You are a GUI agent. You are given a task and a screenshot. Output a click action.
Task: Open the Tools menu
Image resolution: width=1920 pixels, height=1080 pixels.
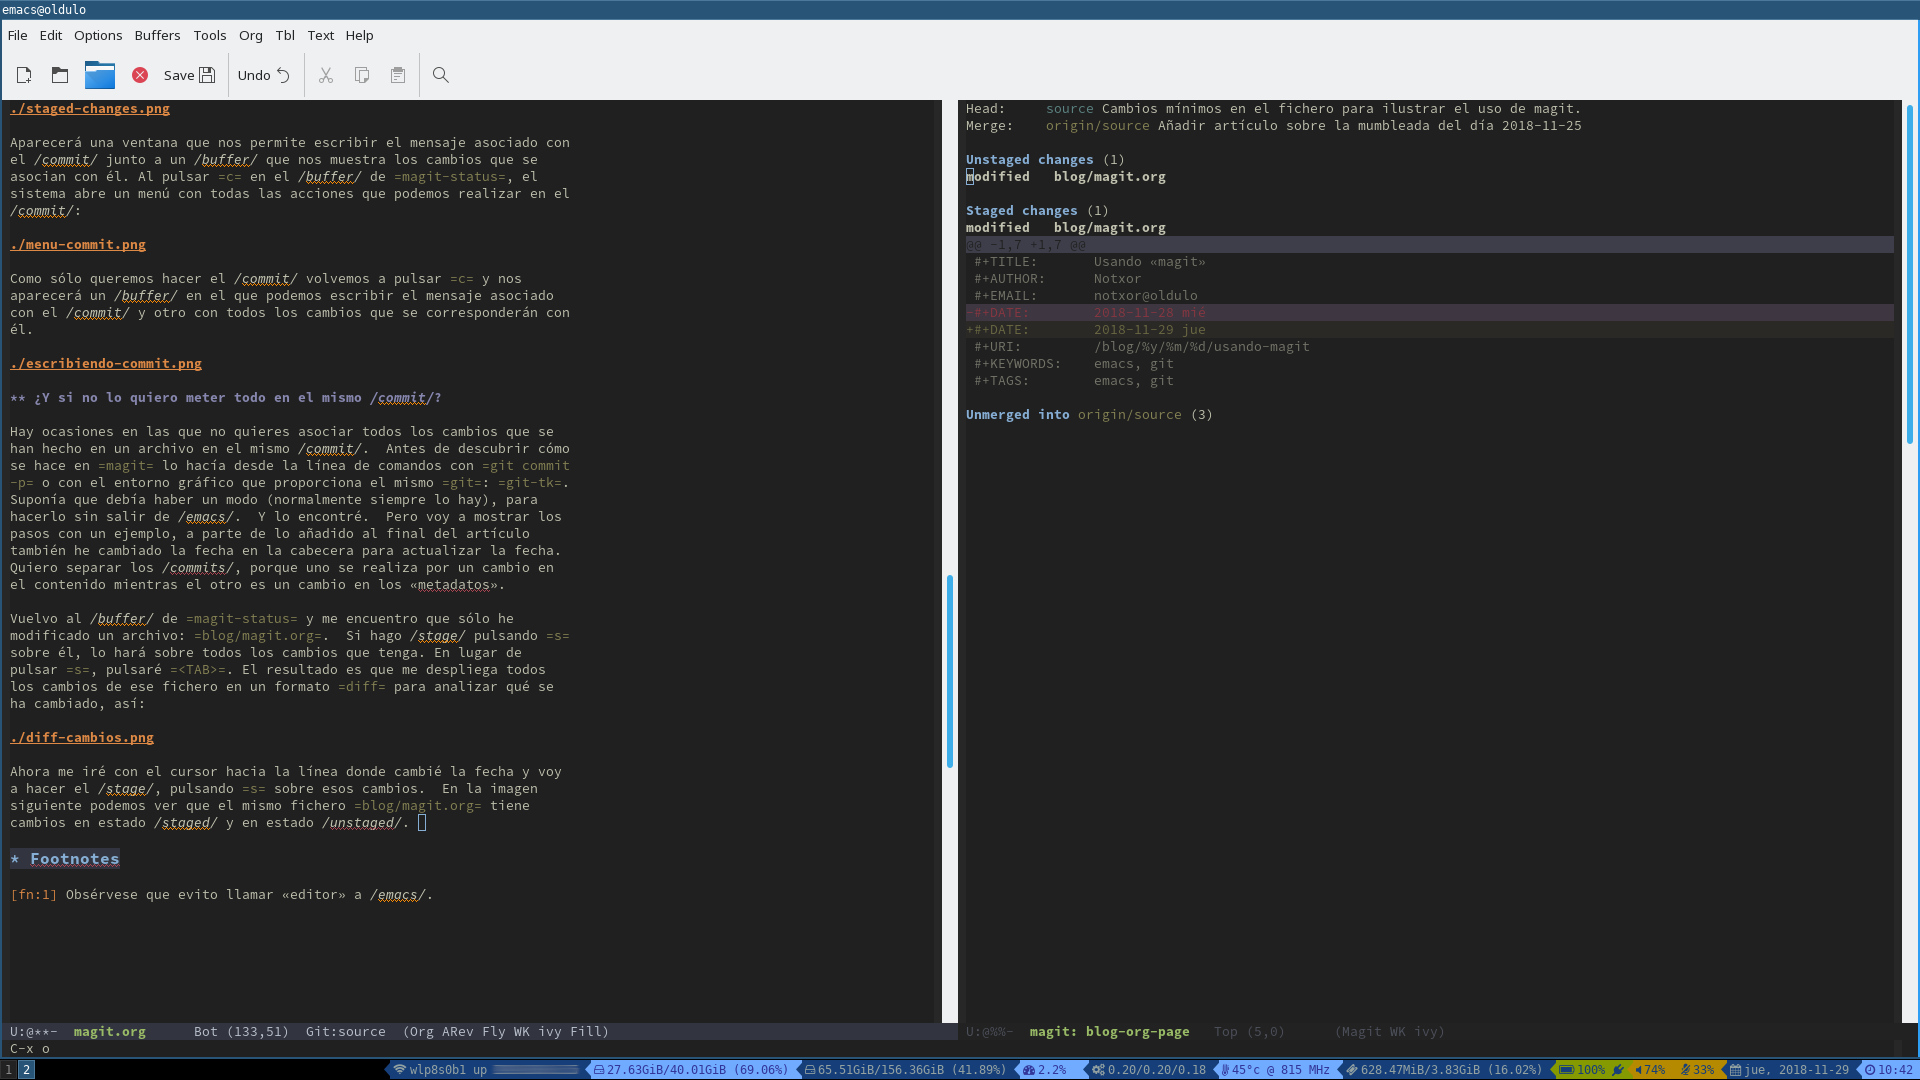[x=210, y=35]
